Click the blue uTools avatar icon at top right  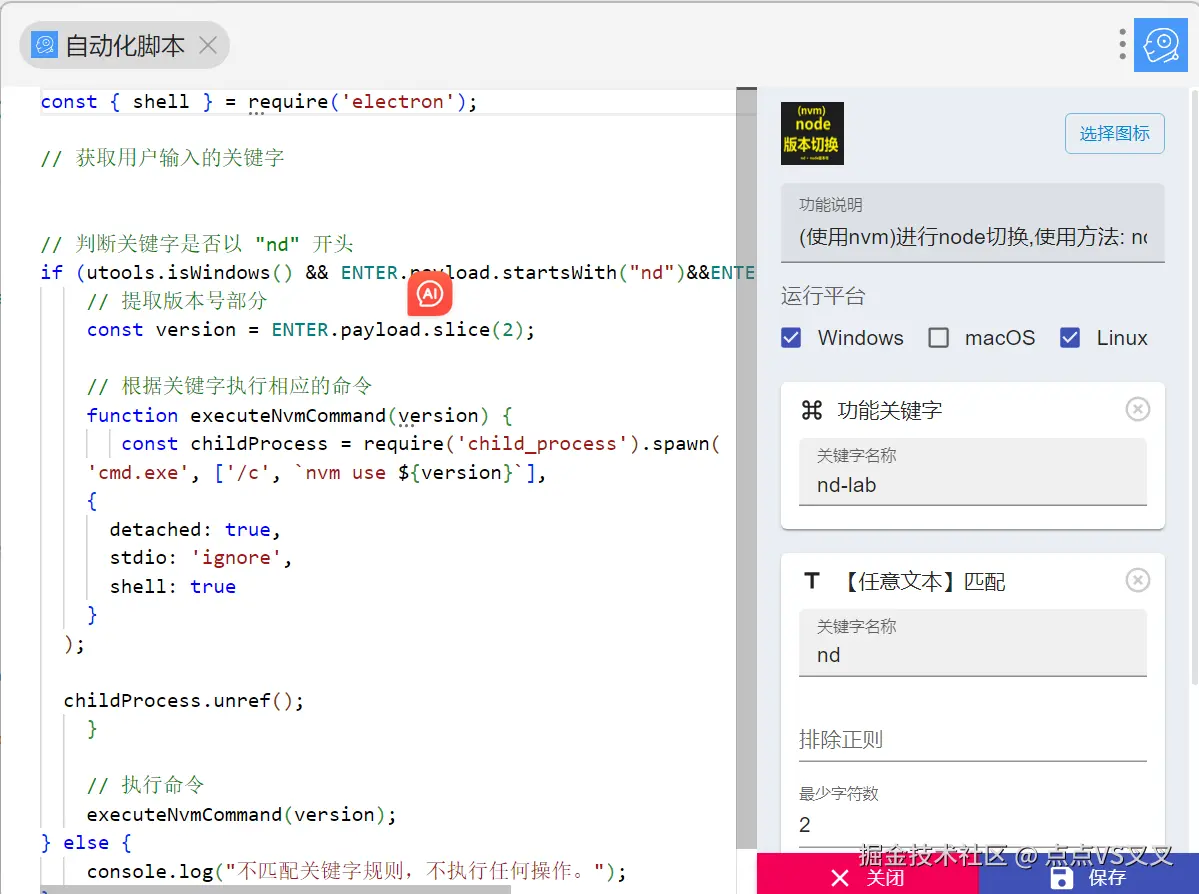(1160, 45)
